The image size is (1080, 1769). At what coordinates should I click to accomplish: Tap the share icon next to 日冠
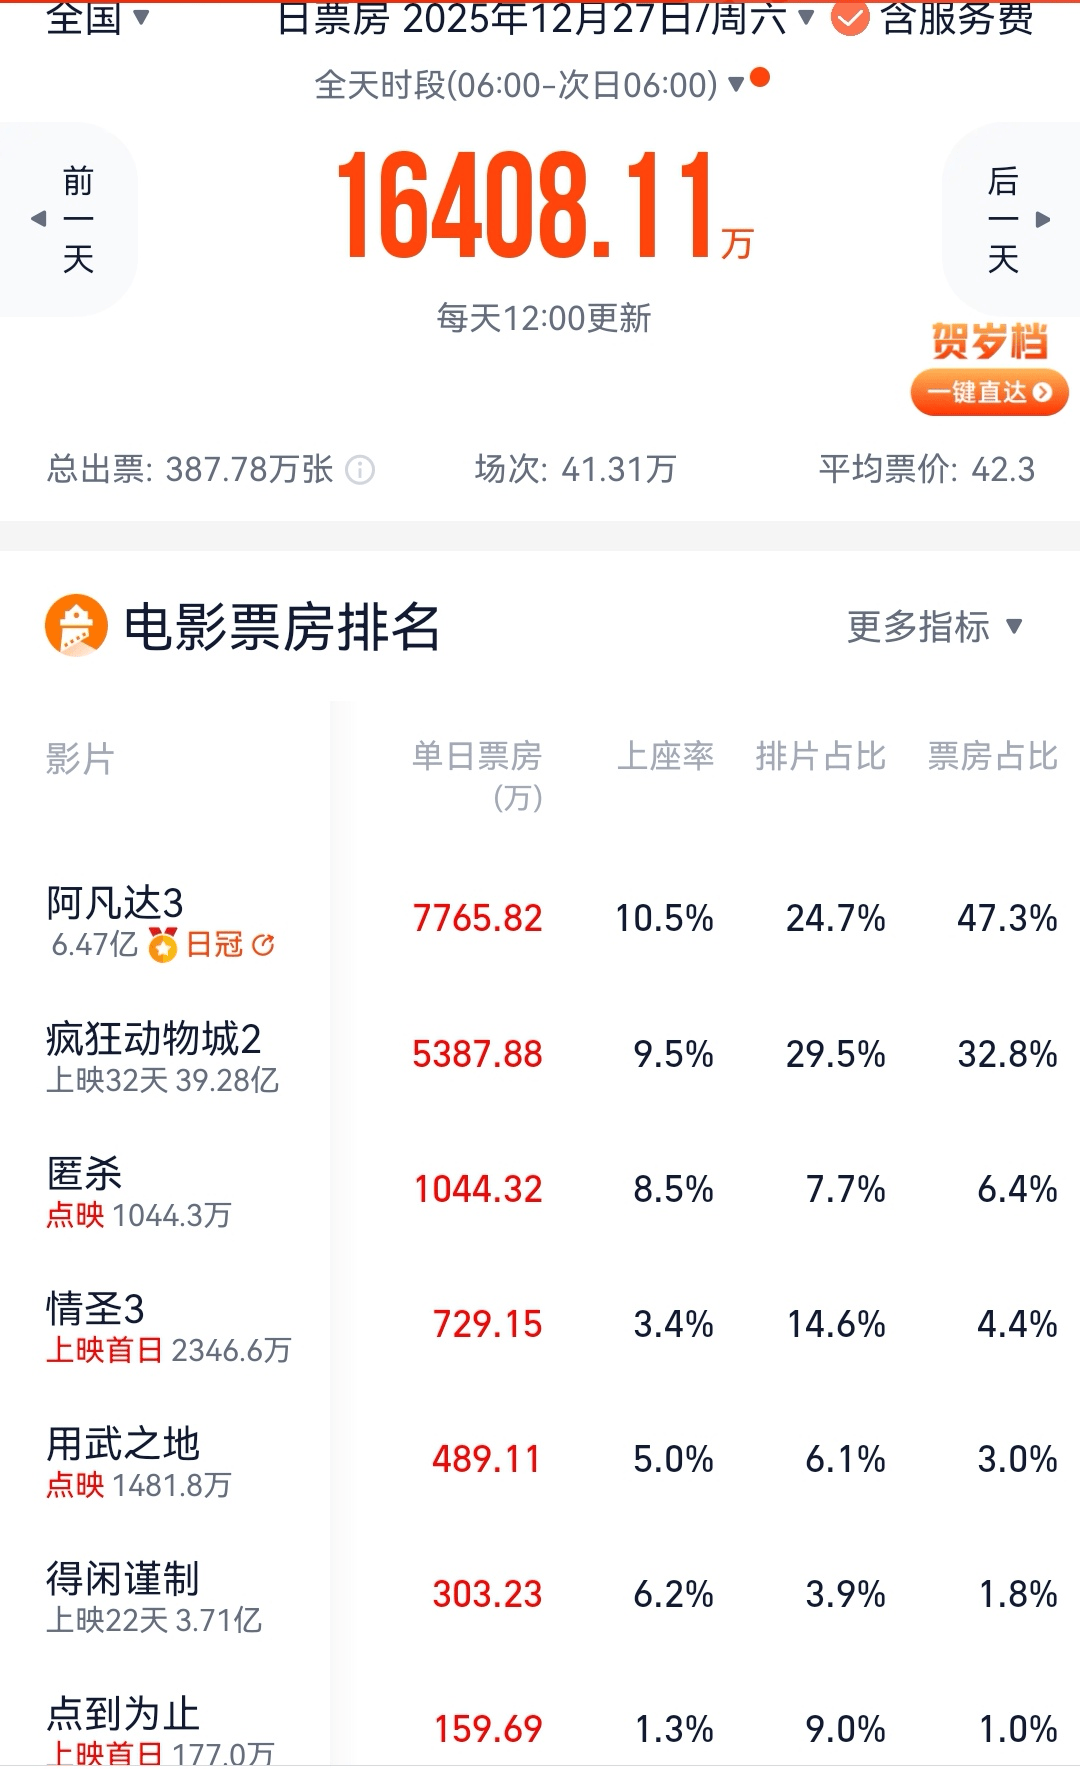[x=264, y=945]
